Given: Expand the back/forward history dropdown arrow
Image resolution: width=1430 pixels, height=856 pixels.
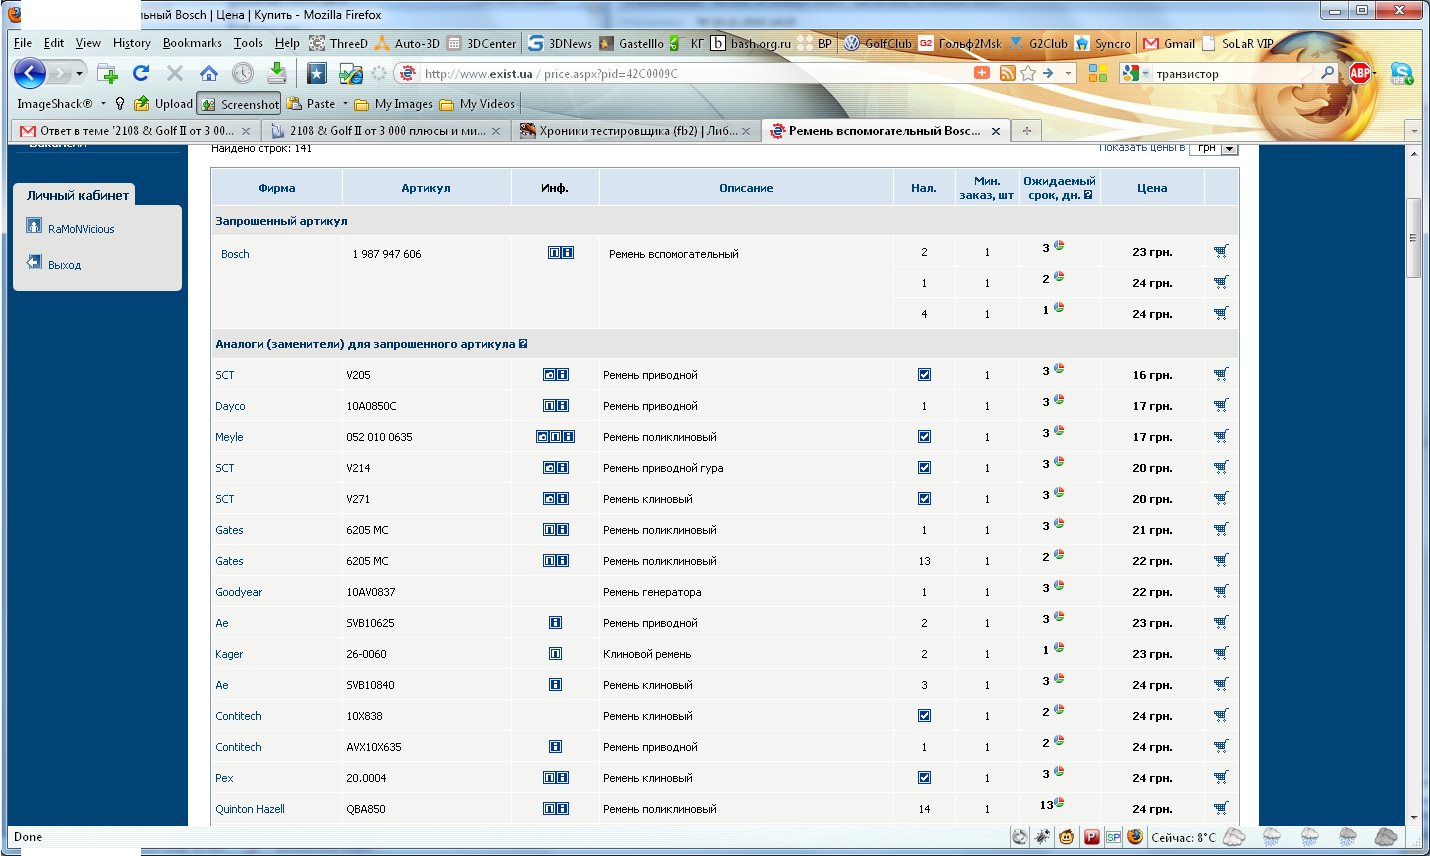Looking at the screenshot, I should (79, 73).
